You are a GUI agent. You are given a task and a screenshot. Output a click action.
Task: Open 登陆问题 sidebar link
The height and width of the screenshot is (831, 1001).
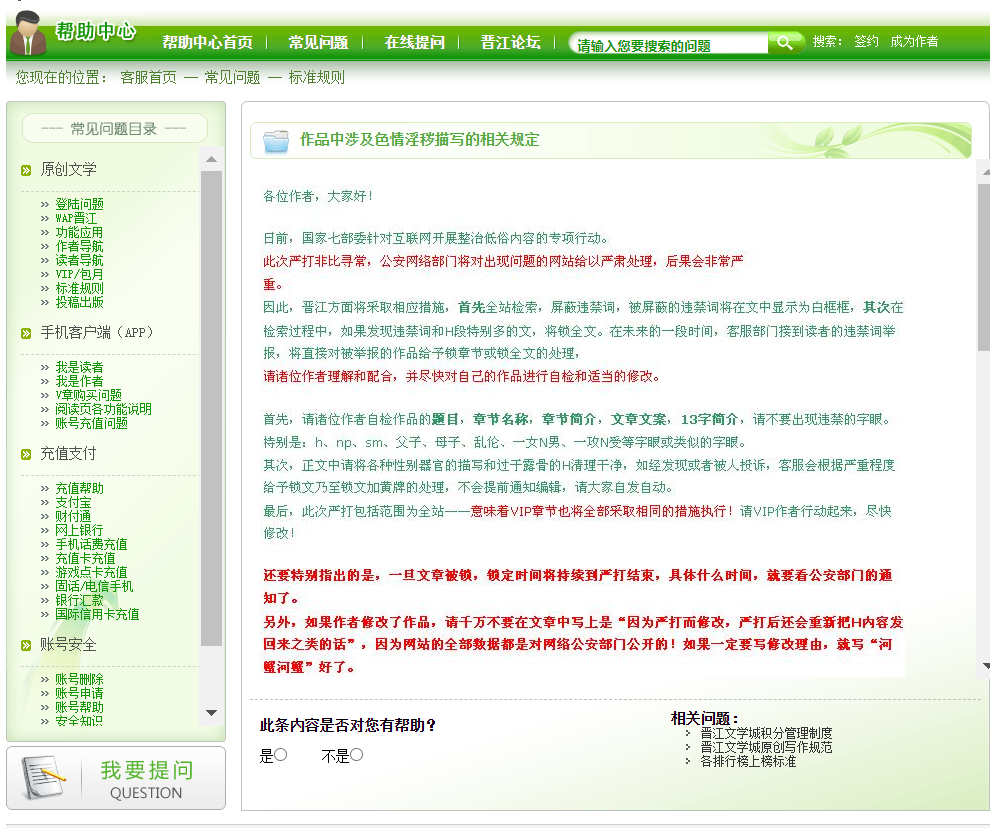pyautogui.click(x=79, y=204)
